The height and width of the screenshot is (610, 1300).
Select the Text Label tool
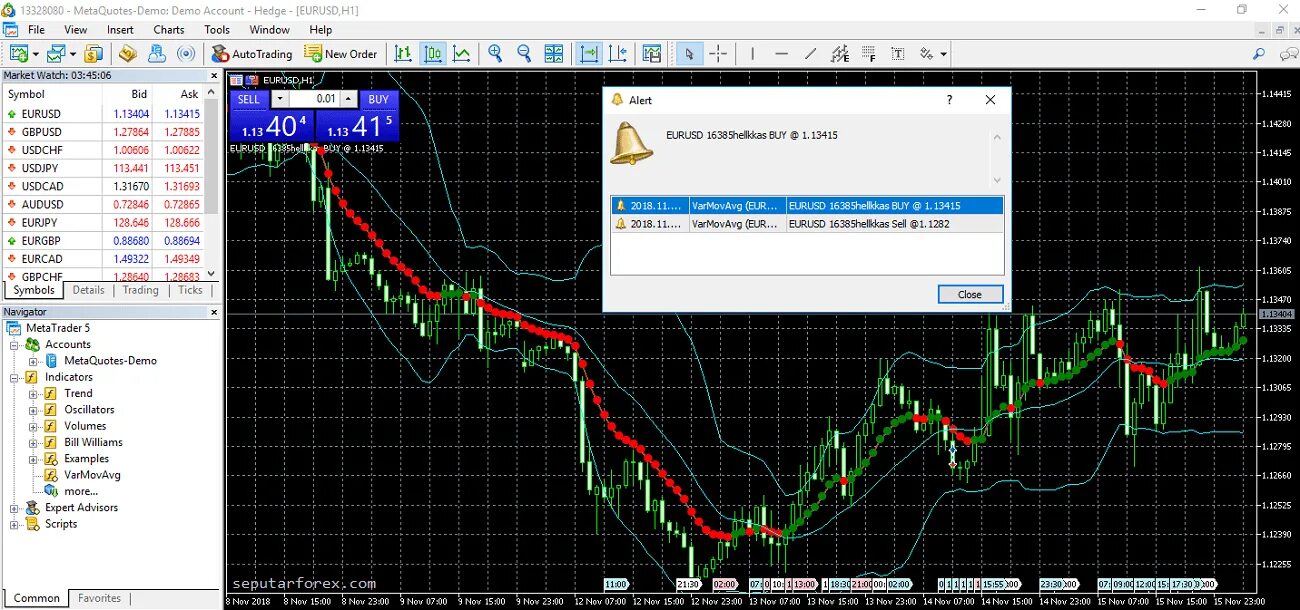pyautogui.click(x=898, y=54)
